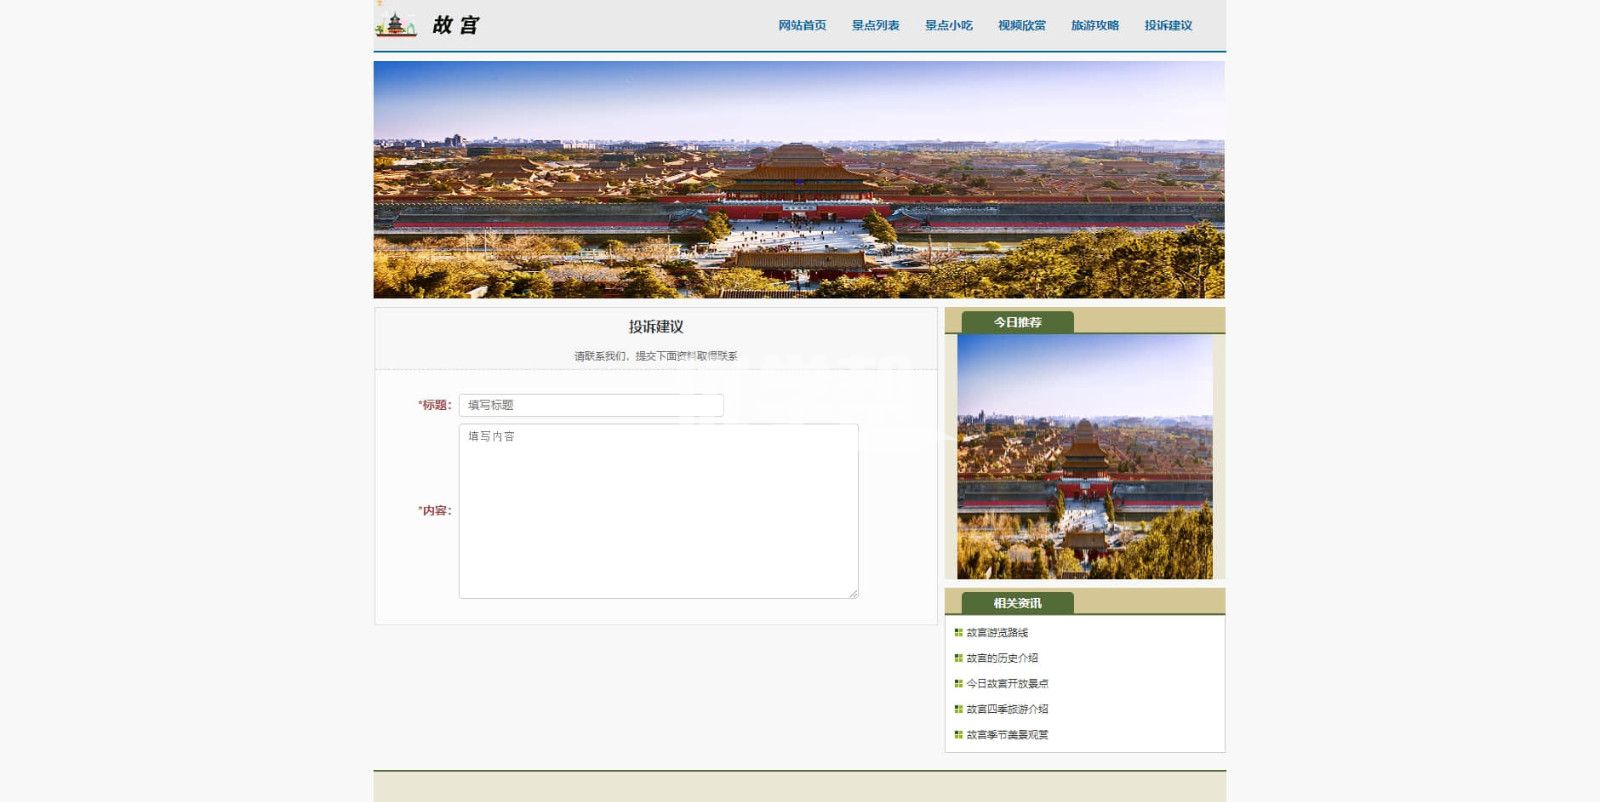Navigate to 旅游攻略 page

point(1094,26)
